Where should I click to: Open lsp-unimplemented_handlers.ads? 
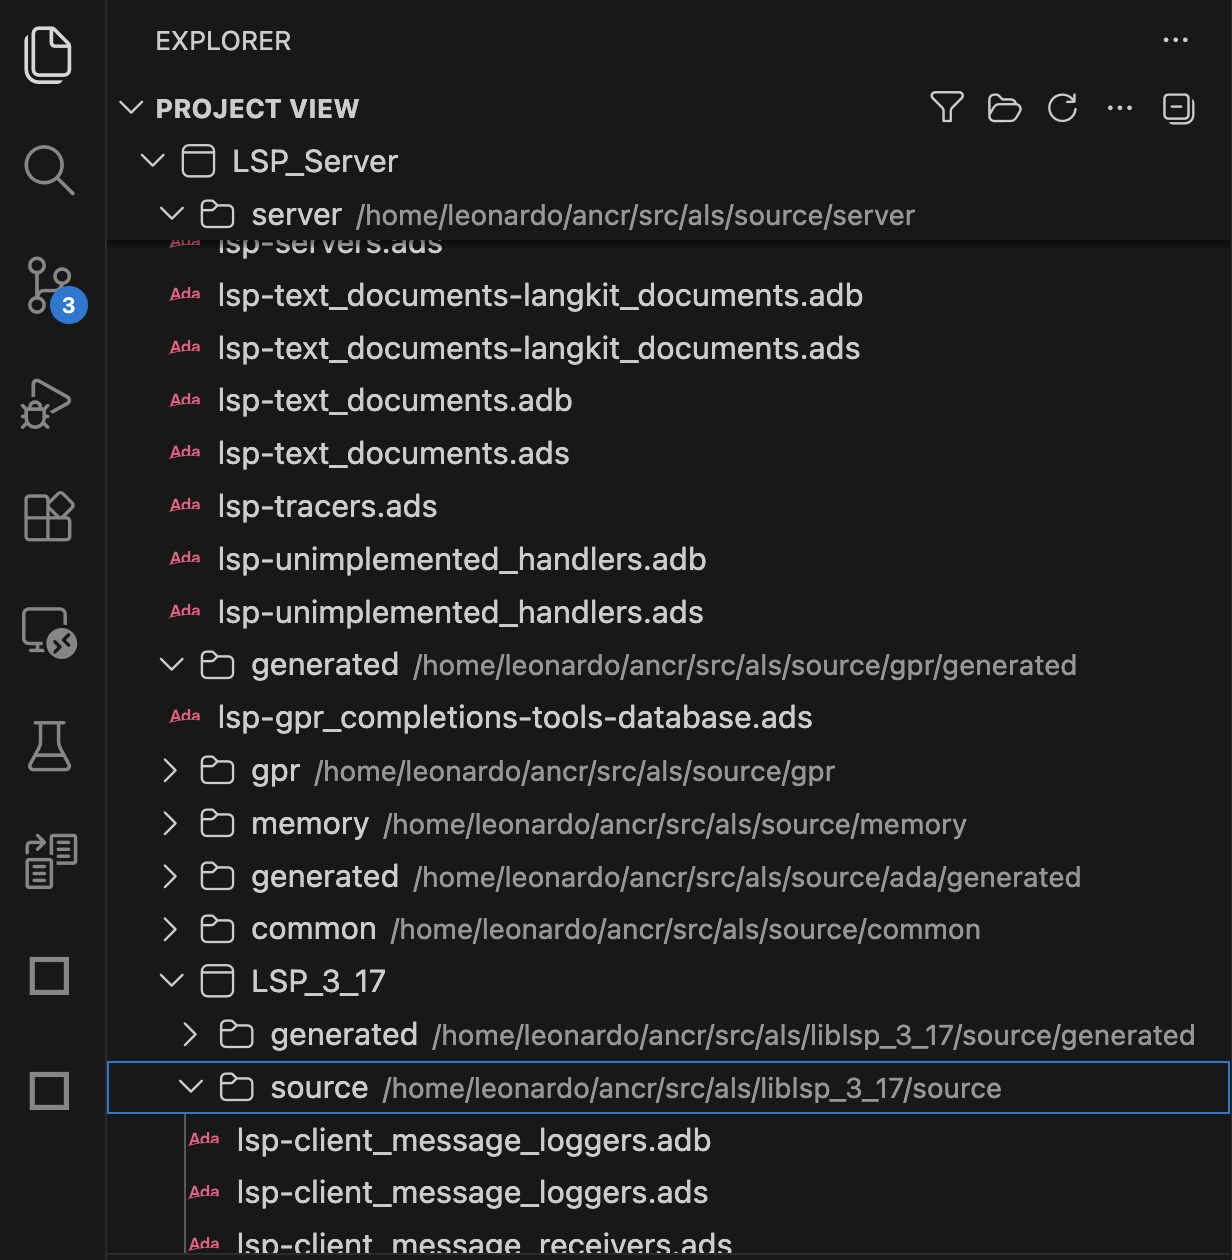[460, 612]
